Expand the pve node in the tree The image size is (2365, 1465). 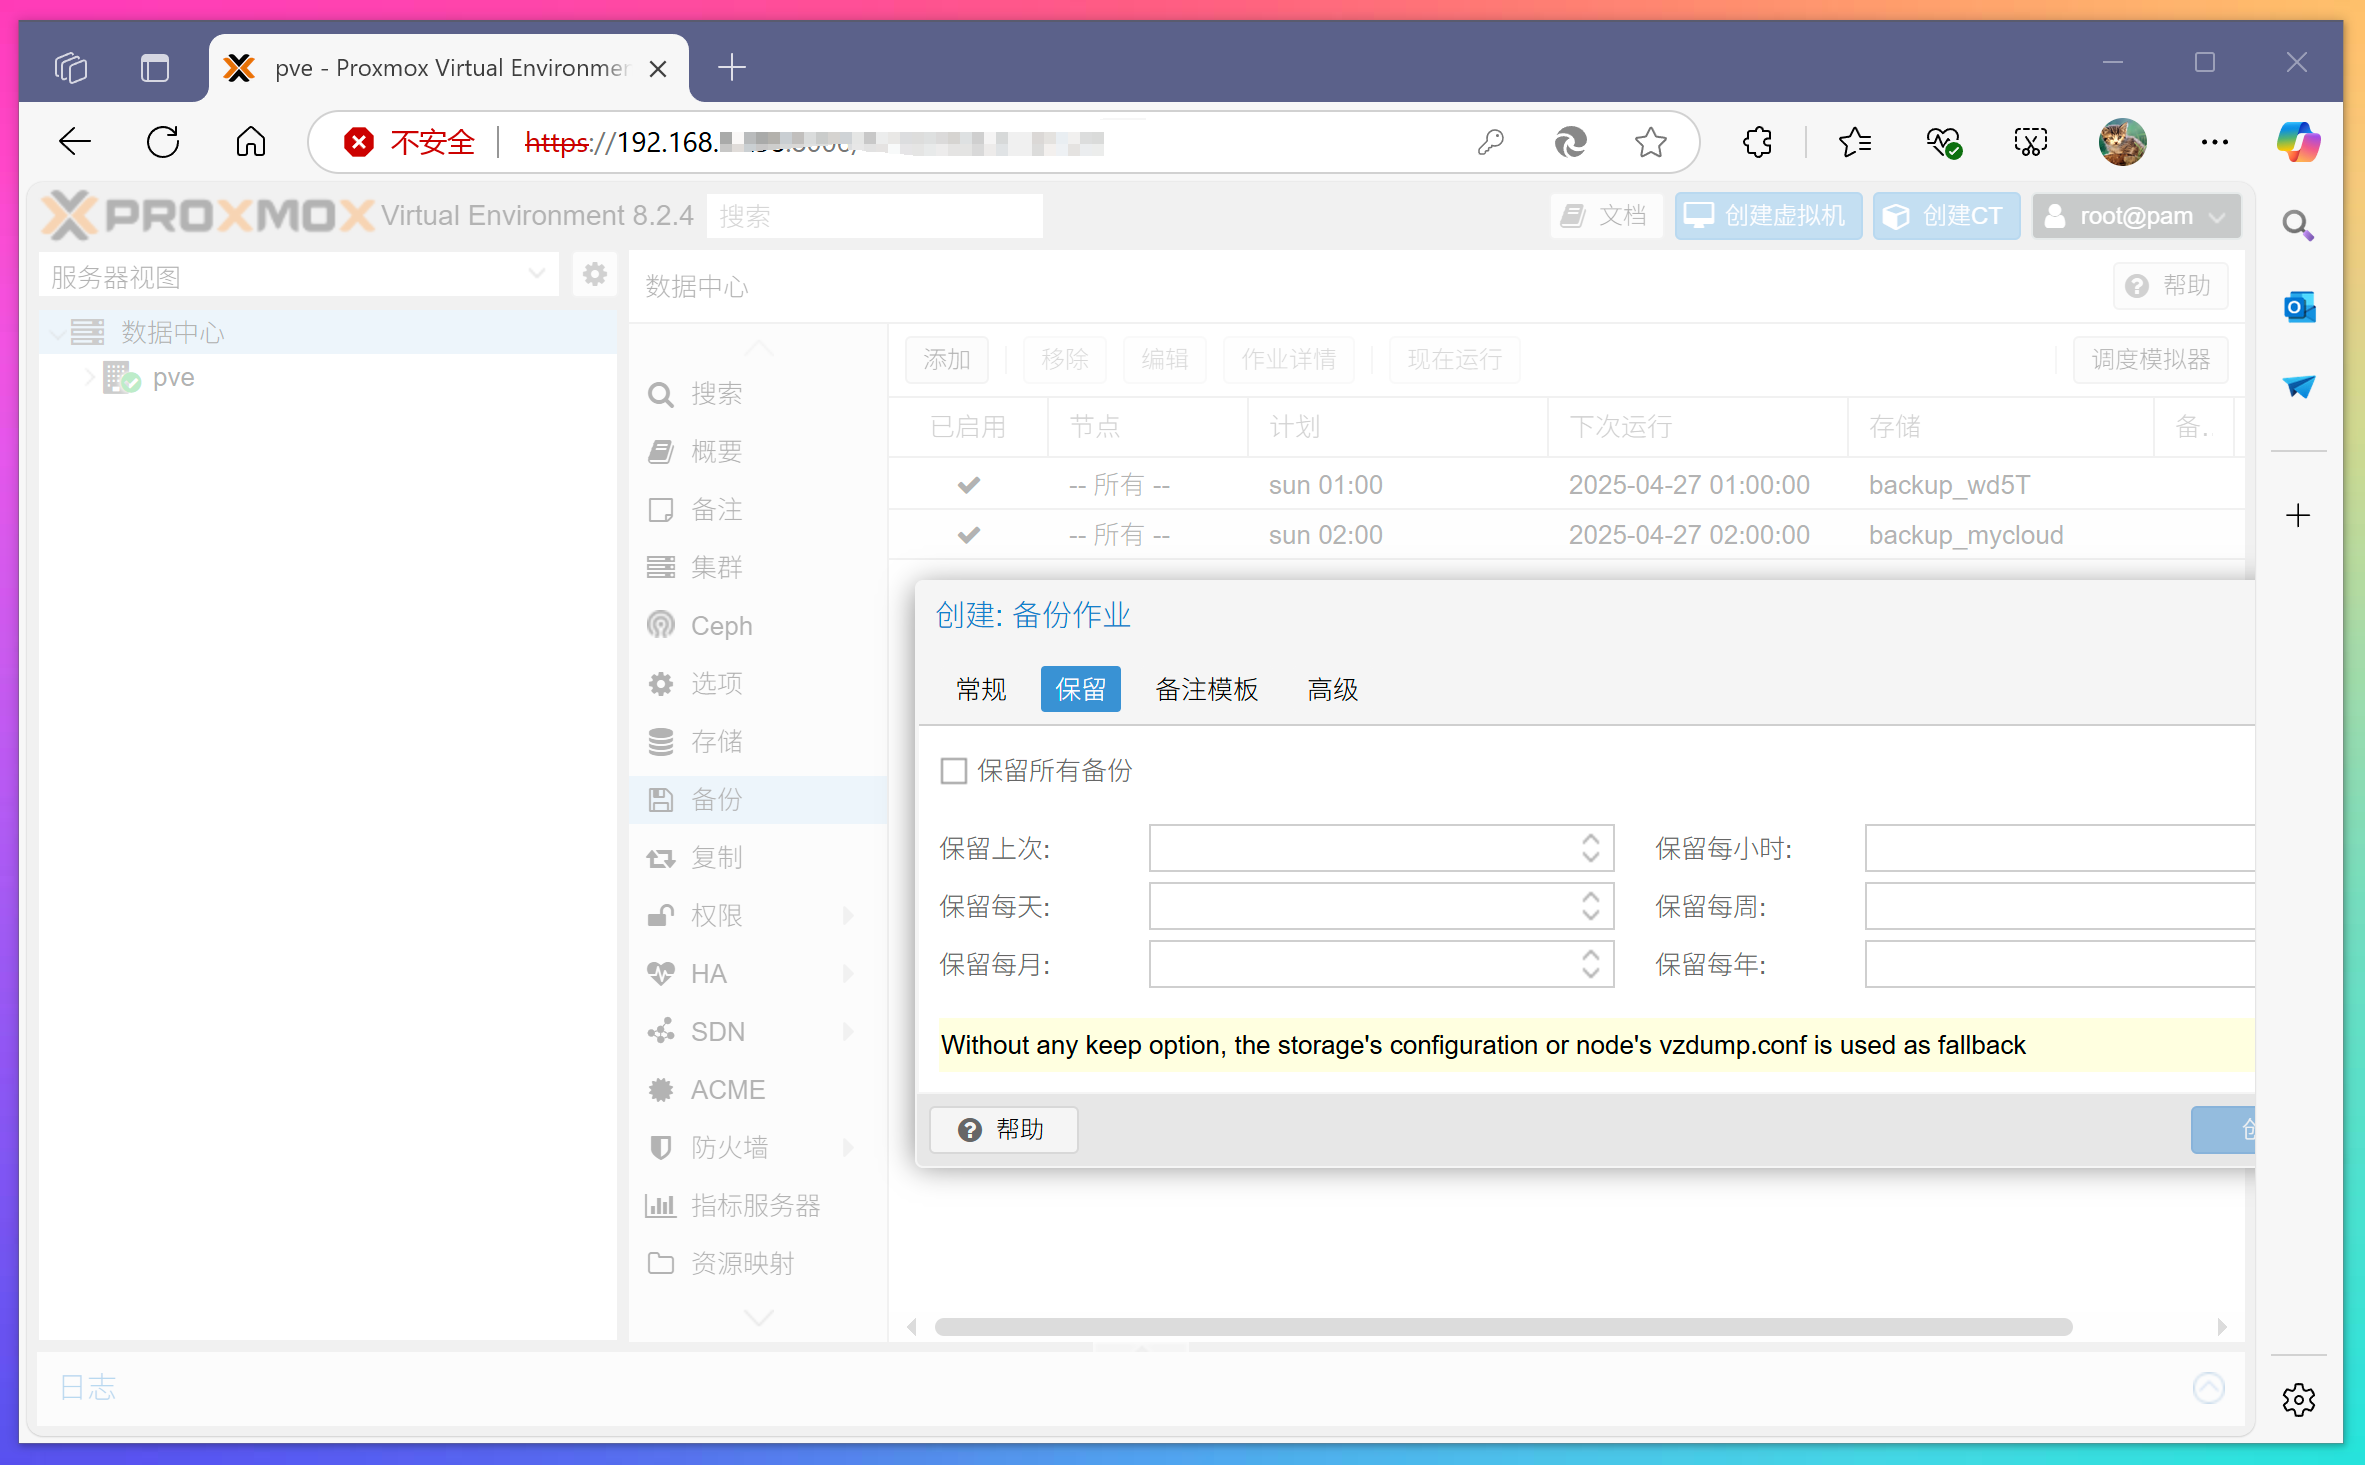(x=88, y=377)
